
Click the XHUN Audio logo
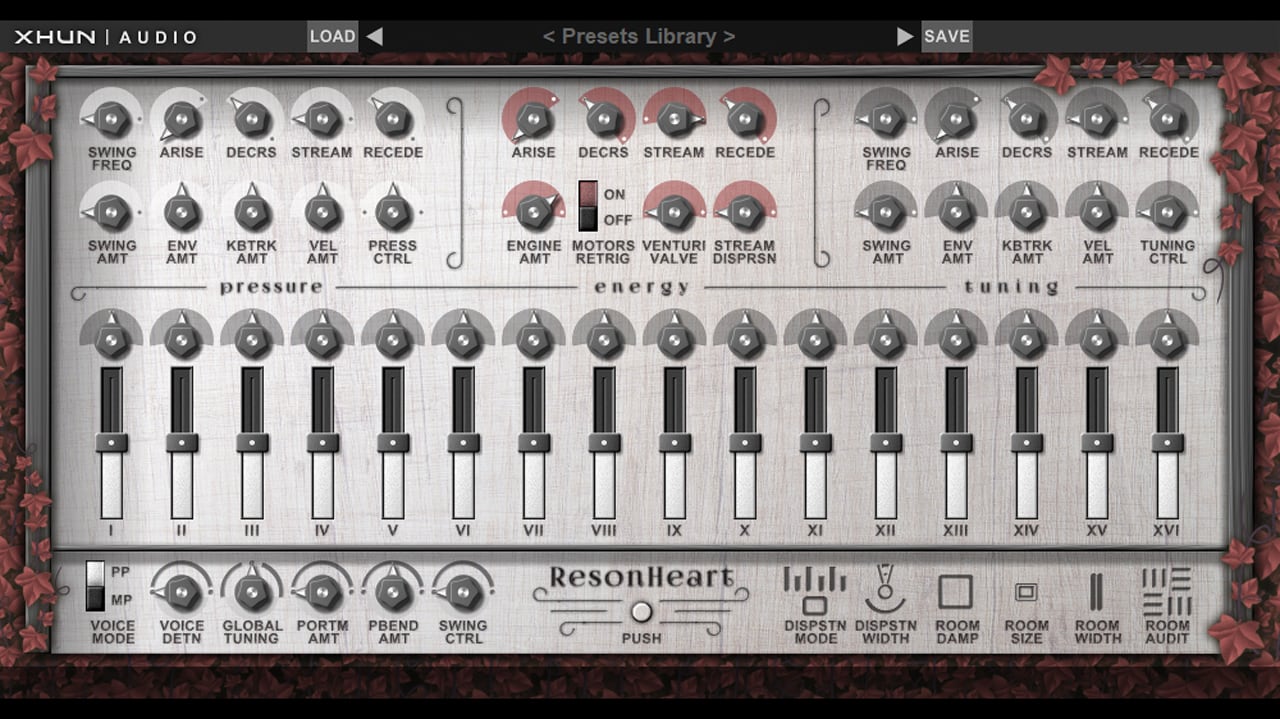105,37
